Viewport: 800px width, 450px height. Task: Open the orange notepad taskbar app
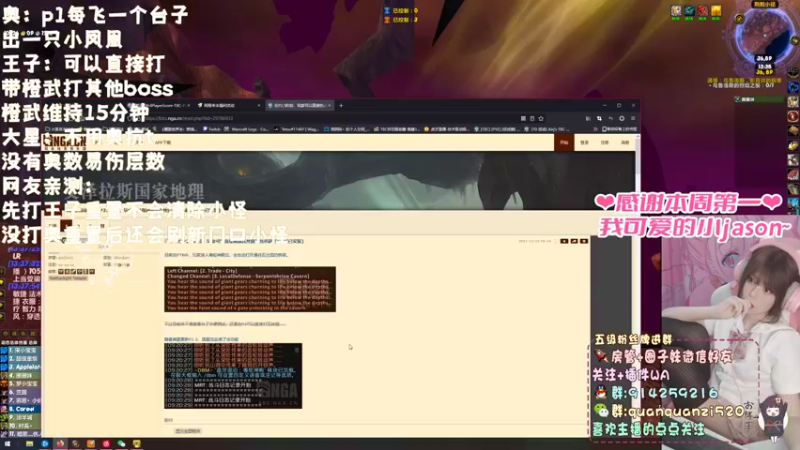[x=91, y=444]
